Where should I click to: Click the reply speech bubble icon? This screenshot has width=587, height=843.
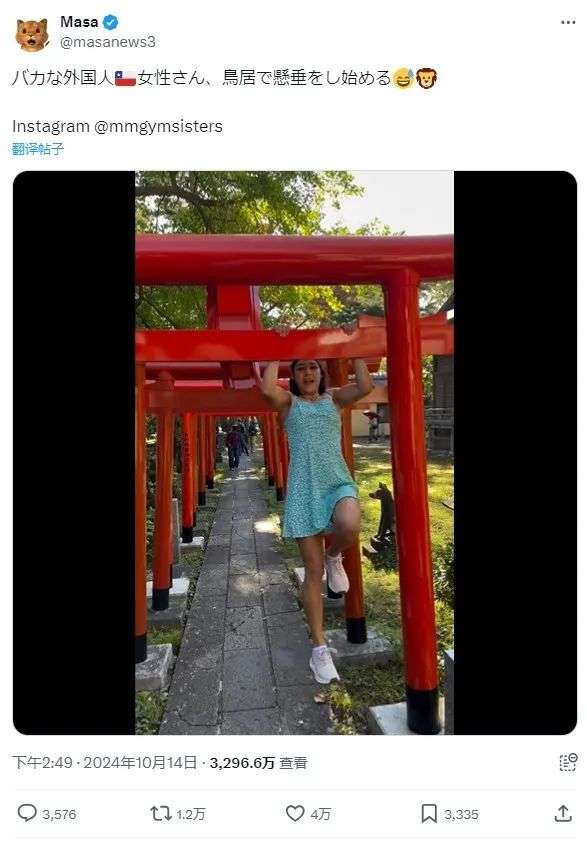tap(27, 813)
